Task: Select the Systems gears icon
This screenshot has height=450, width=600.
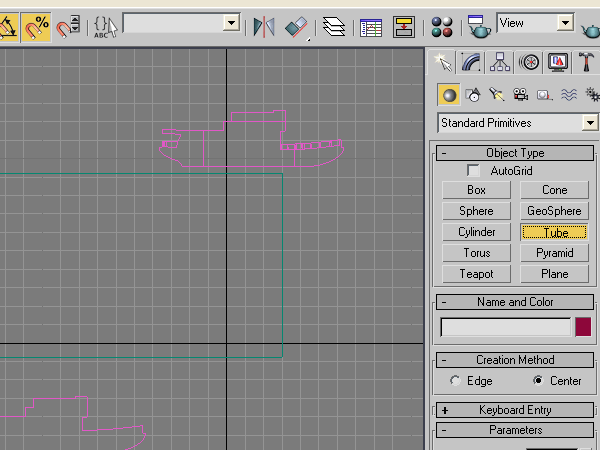Action: pos(592,95)
